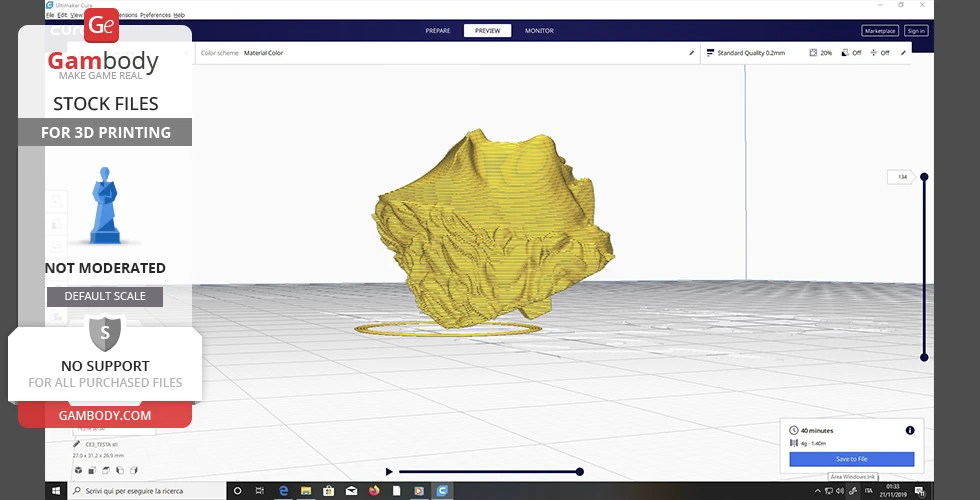This screenshot has width=980, height=500.
Task: Select the fourth view orientation cube icon
Action: [120, 471]
